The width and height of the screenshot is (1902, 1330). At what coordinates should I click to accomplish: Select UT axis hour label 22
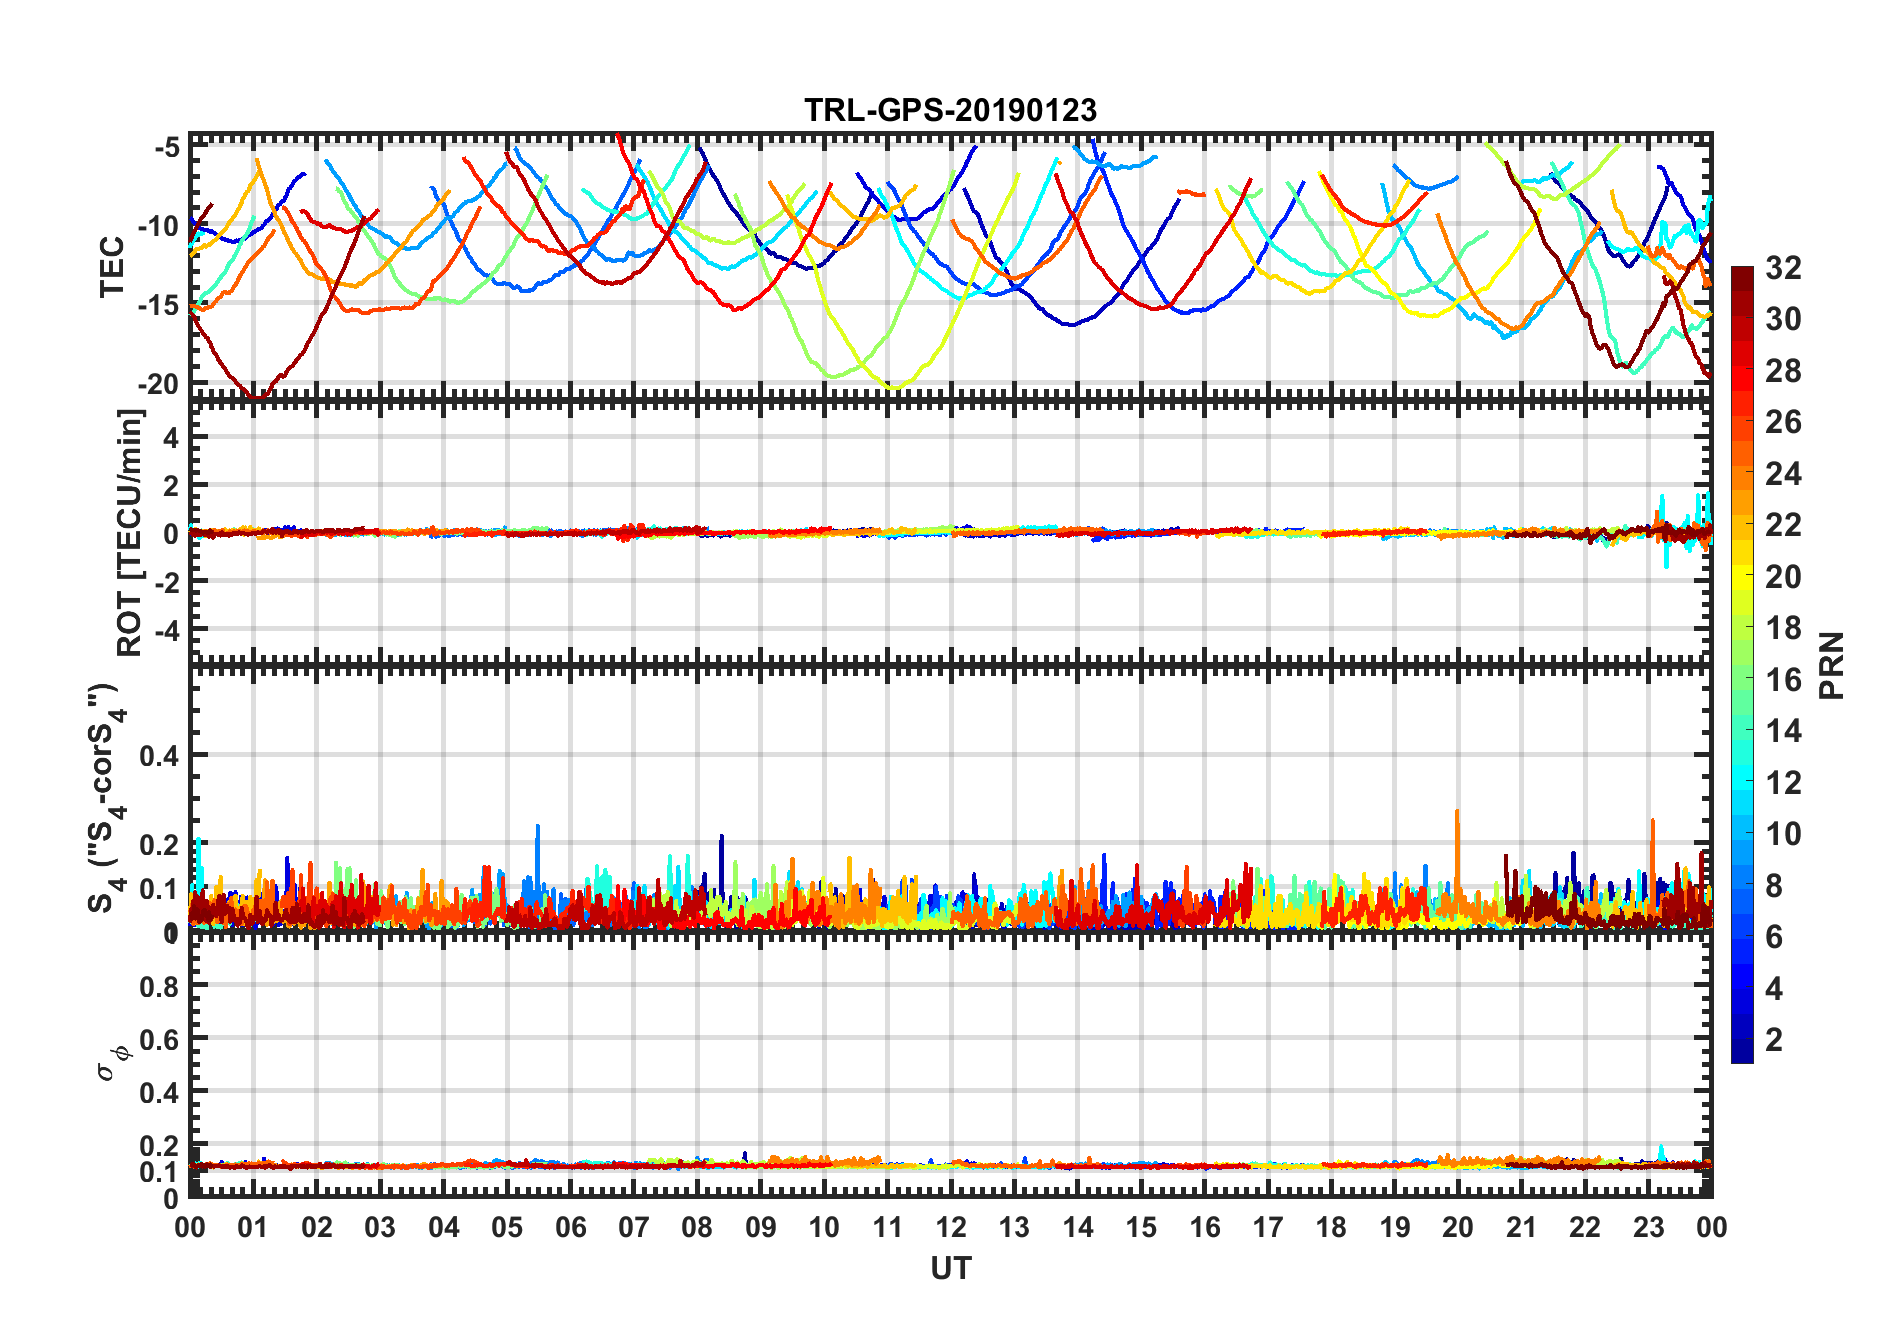[1585, 1227]
